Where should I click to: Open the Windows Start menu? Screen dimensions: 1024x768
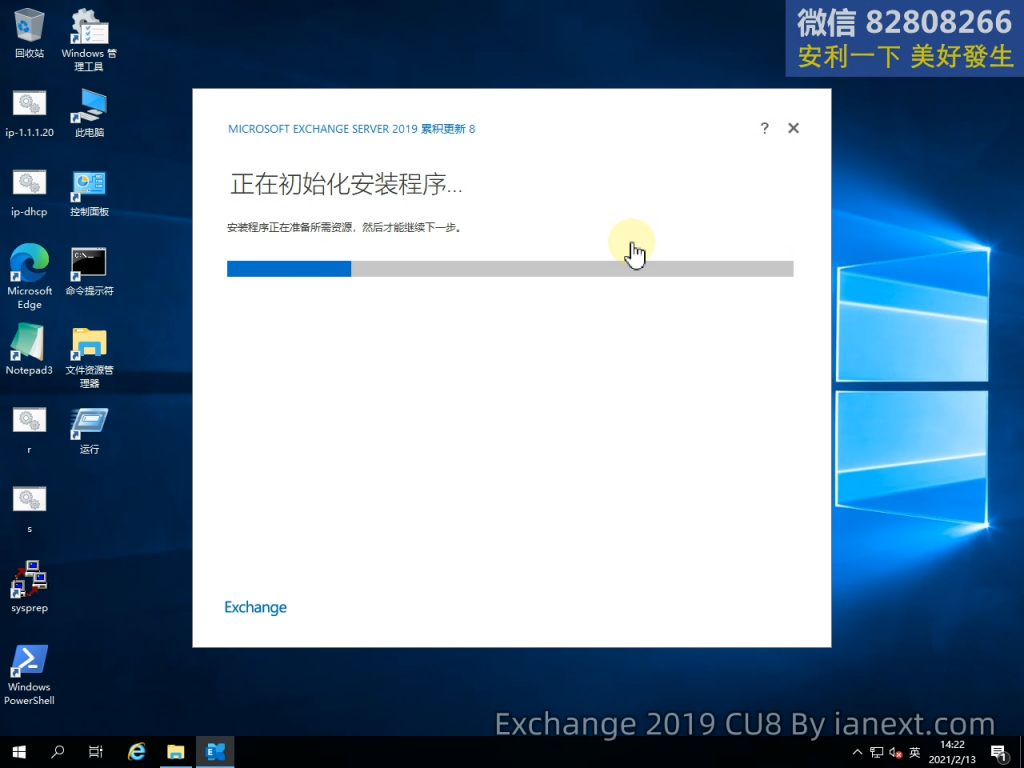coord(18,752)
